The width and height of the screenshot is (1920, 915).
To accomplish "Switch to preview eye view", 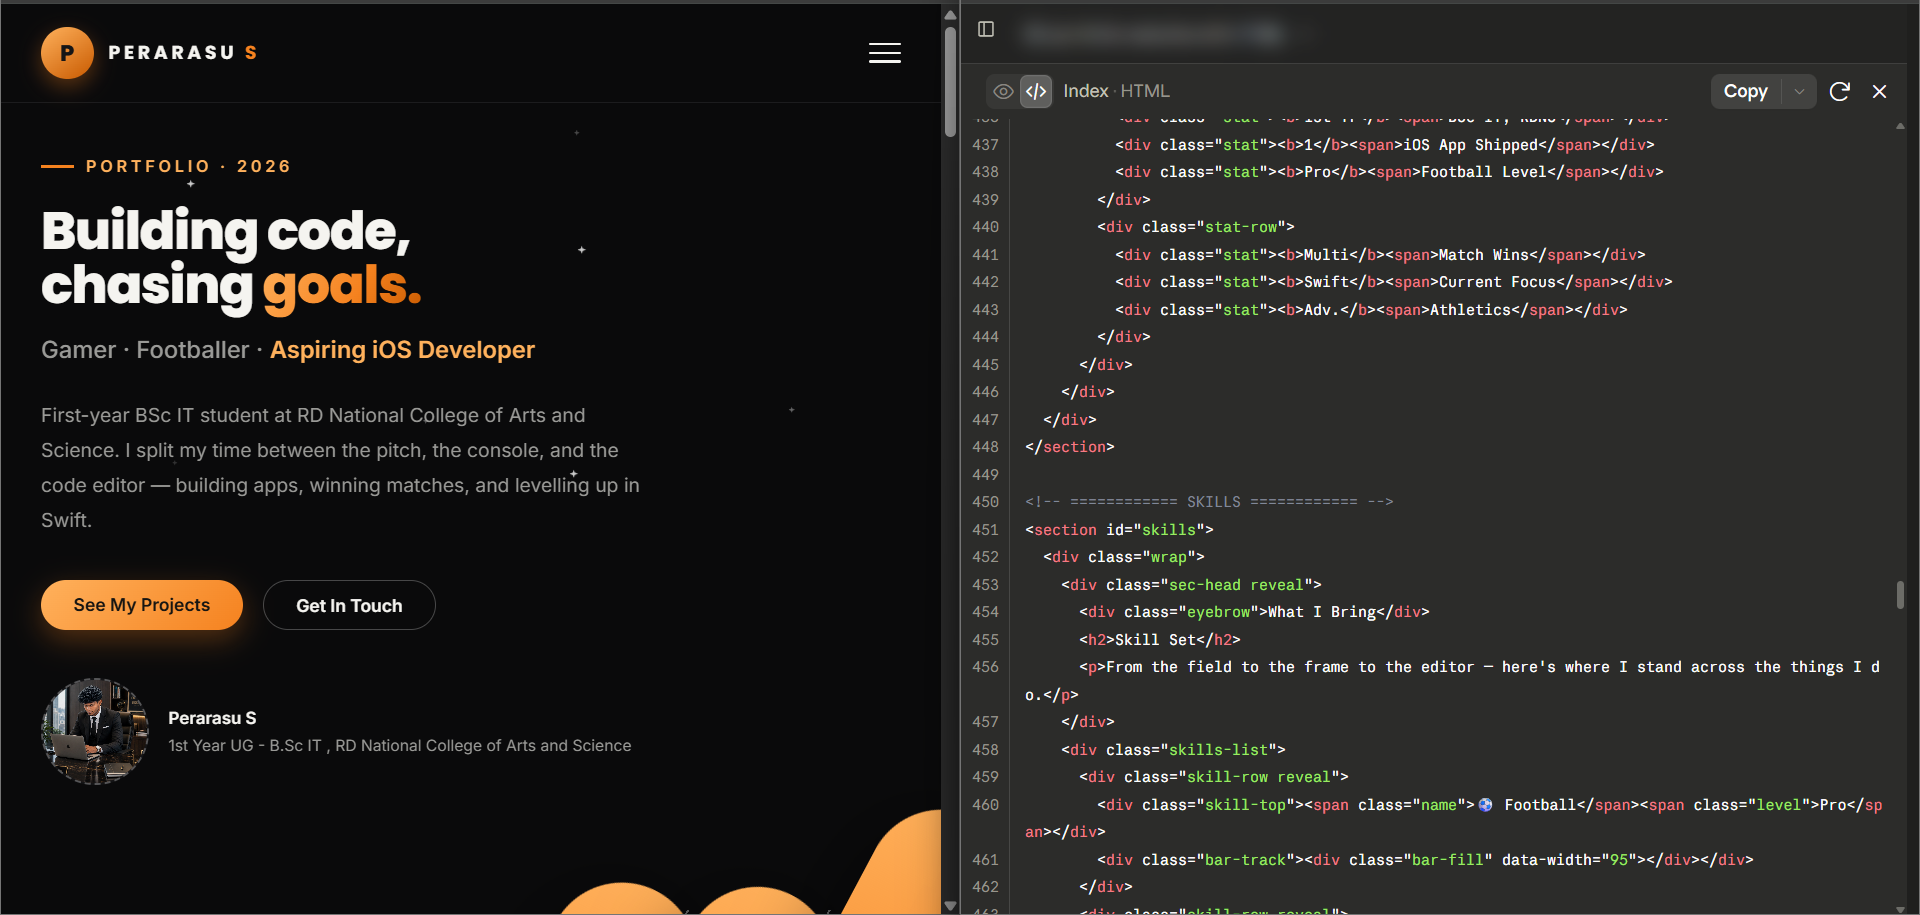I will point(1003,91).
